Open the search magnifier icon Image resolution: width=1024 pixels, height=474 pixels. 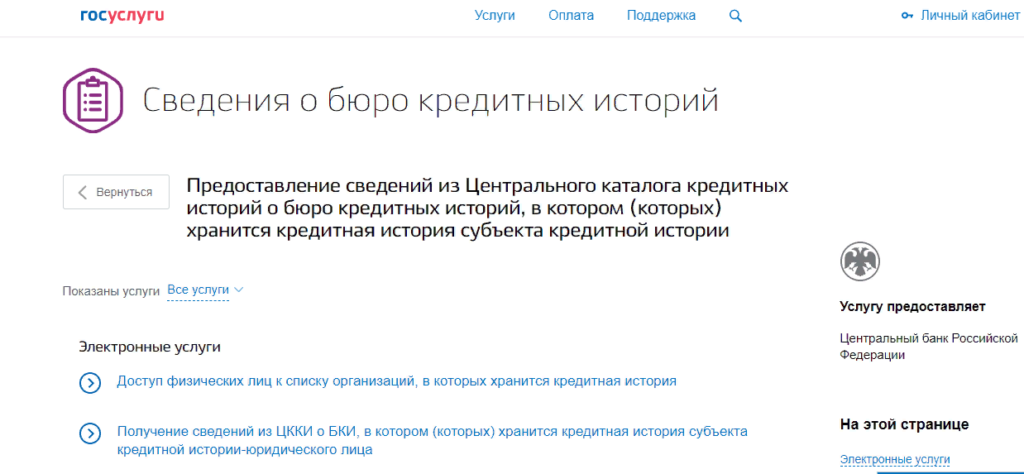[736, 16]
